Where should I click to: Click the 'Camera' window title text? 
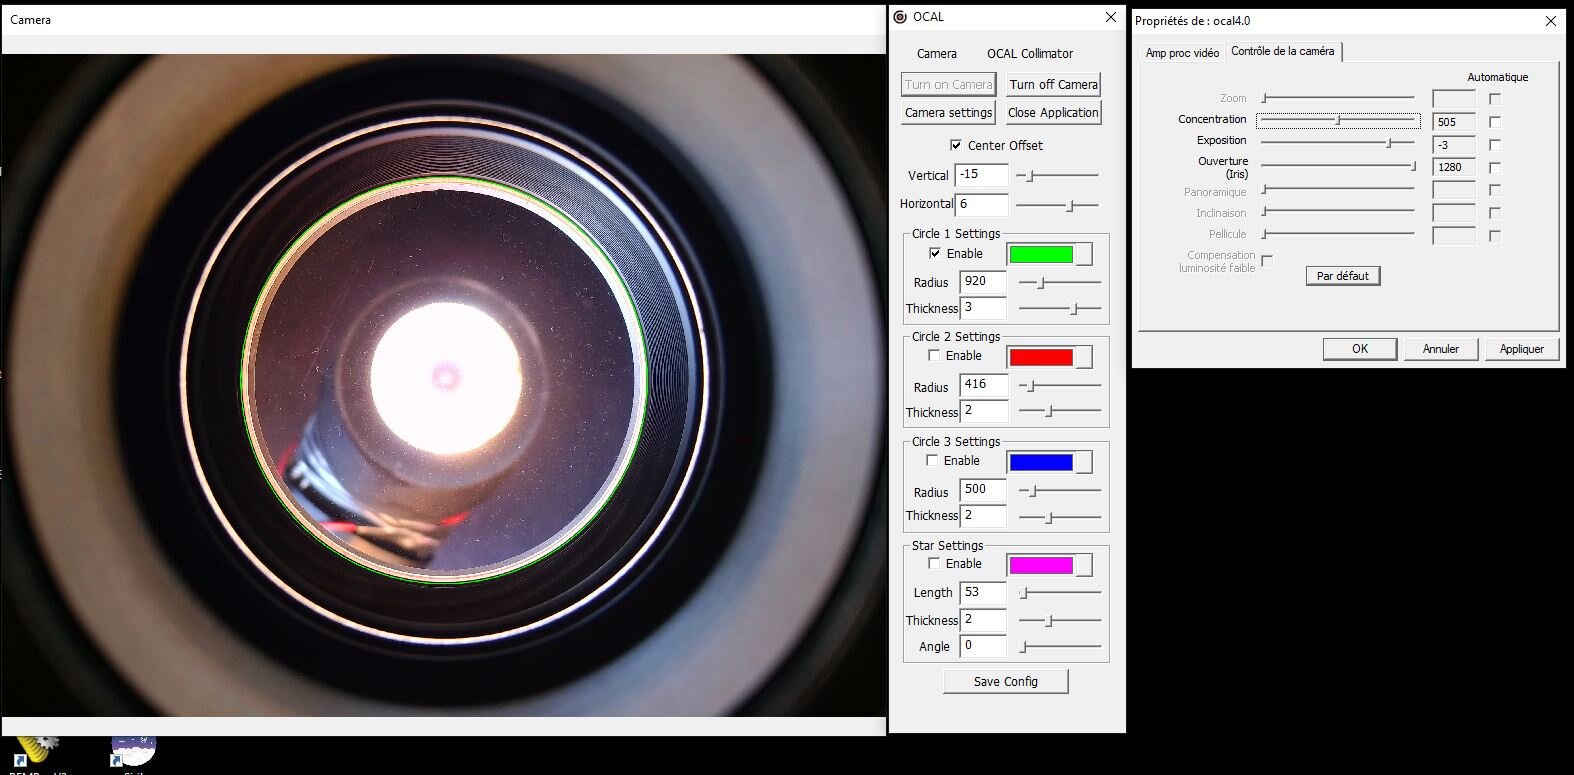[30, 20]
